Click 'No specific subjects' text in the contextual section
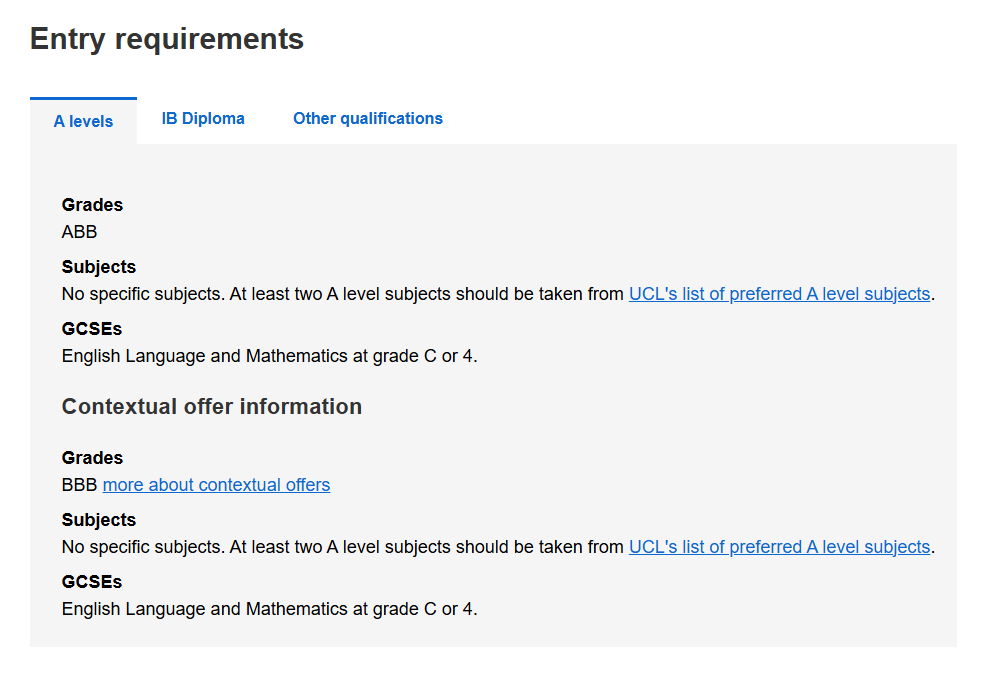The image size is (993, 679). (x=143, y=547)
